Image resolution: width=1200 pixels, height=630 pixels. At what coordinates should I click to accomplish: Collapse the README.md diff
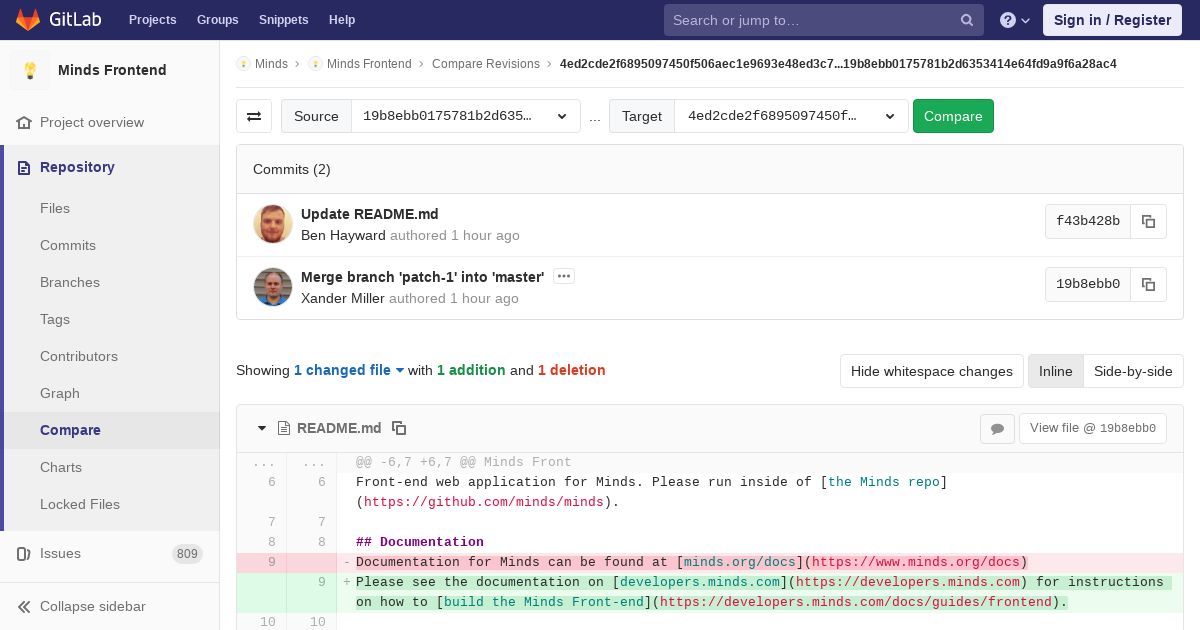[262, 428]
